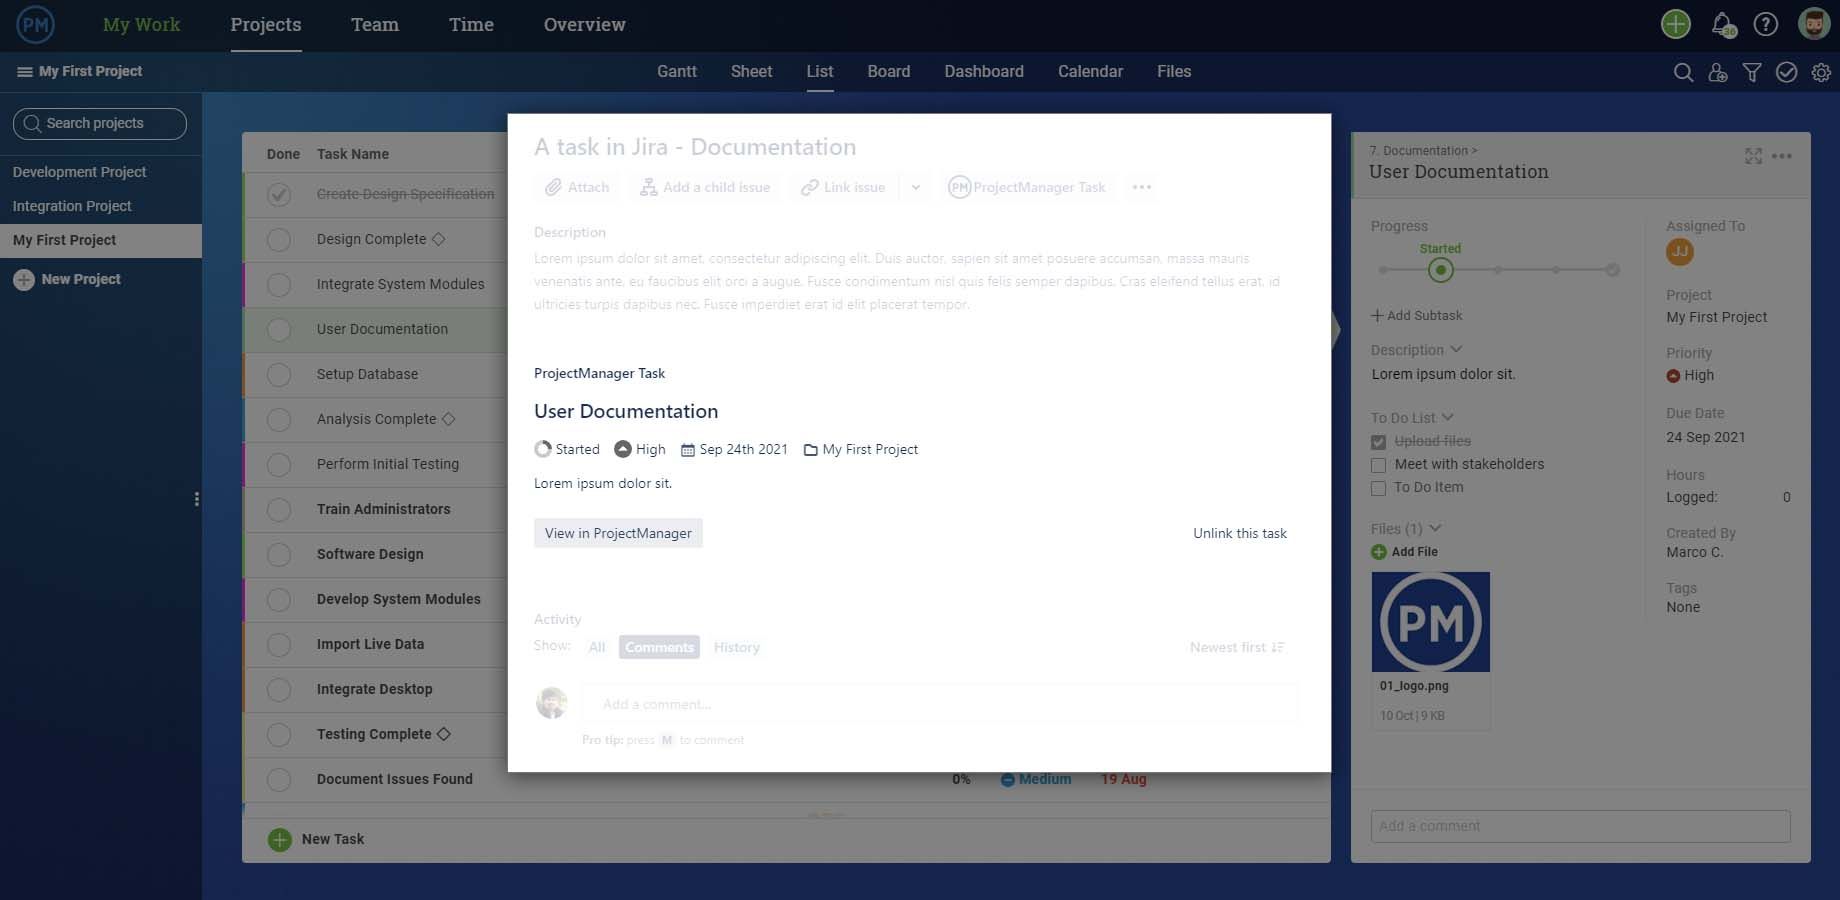Click the Attach paperclip button
1840x900 pixels.
point(577,187)
